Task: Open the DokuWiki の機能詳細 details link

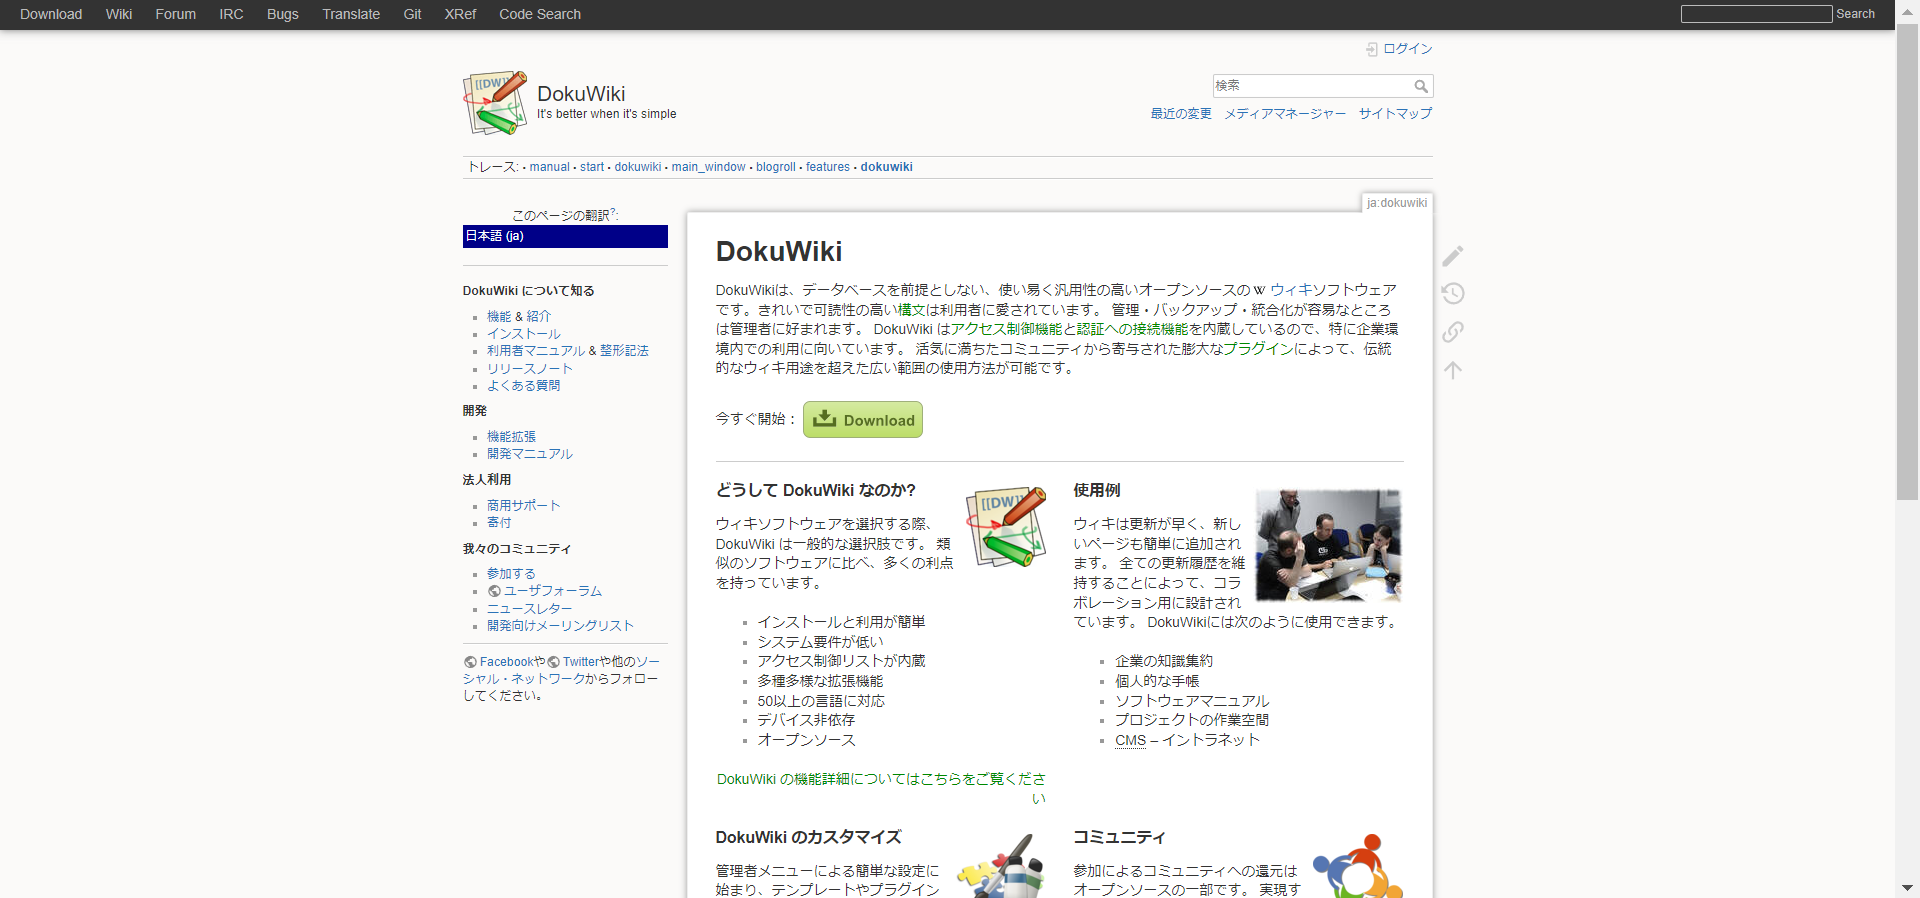Action: click(x=881, y=788)
